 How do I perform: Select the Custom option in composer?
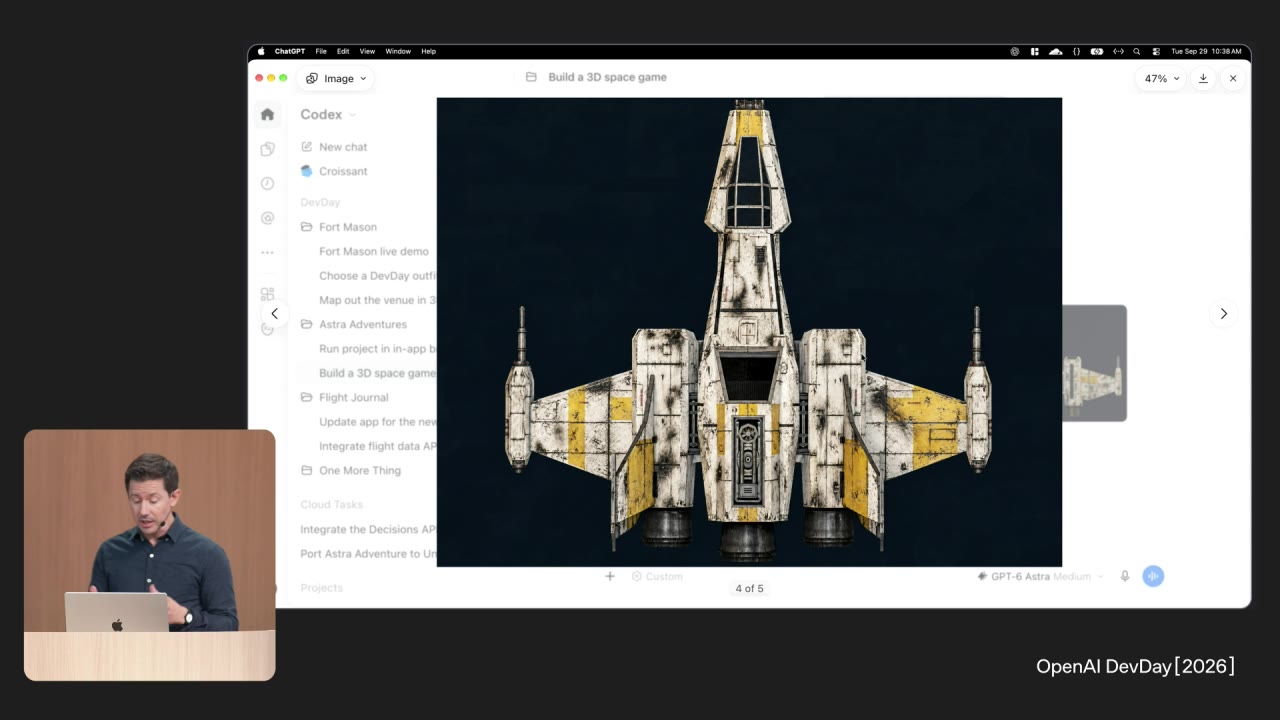[x=657, y=576]
